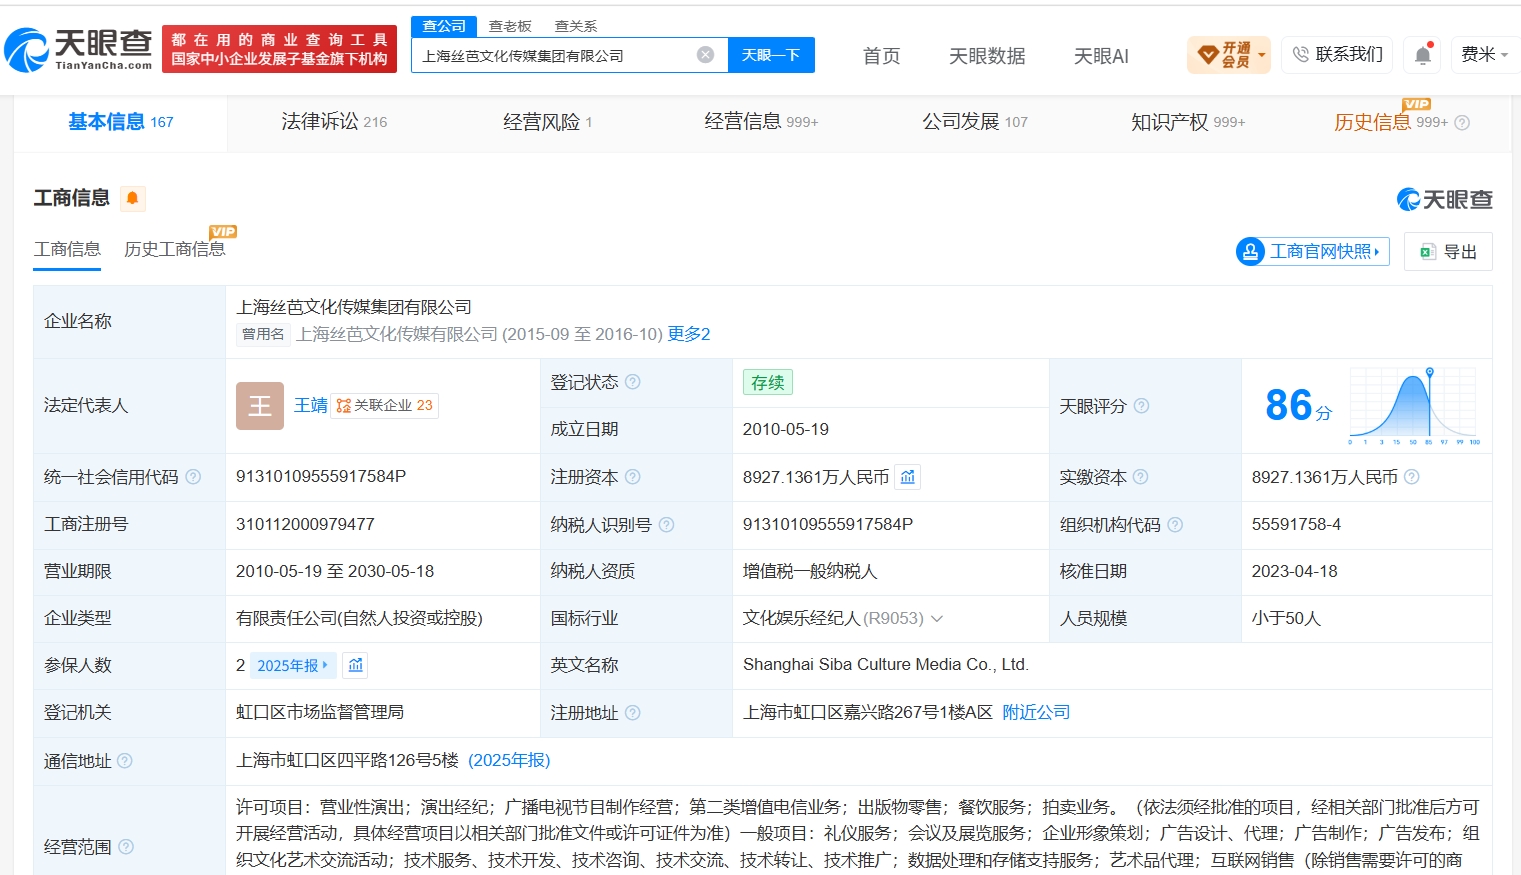Click the 存续 registration status tag

tap(768, 382)
